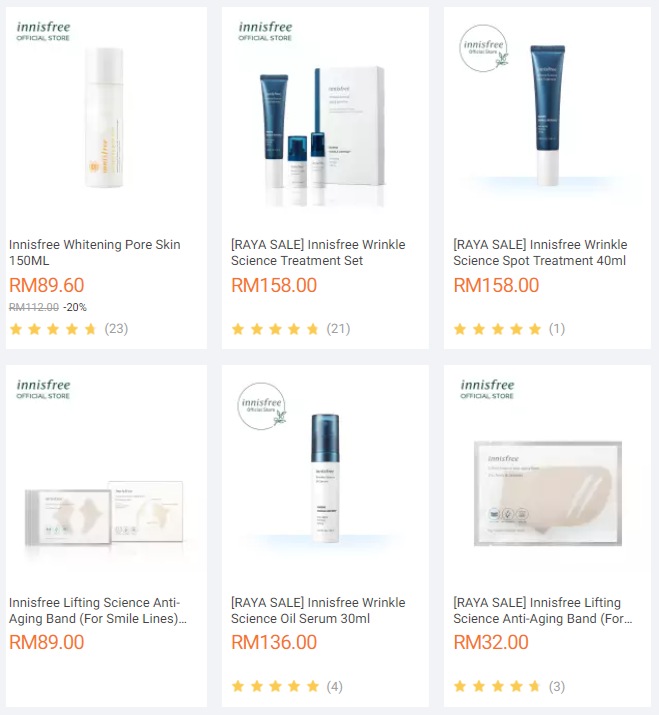Open the Smile Lines Anti-Aging Band image
This screenshot has width=659, height=715.
point(104,513)
